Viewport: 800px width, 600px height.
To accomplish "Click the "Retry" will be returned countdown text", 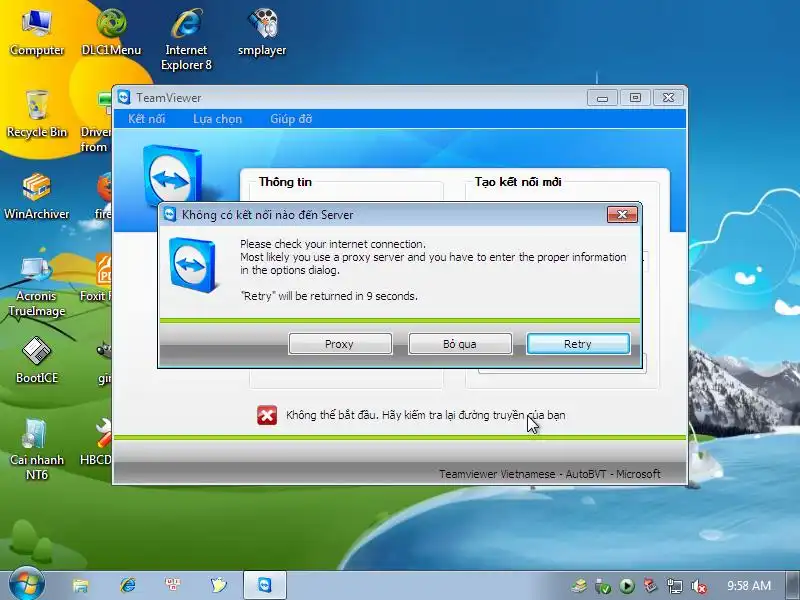I will [x=329, y=296].
